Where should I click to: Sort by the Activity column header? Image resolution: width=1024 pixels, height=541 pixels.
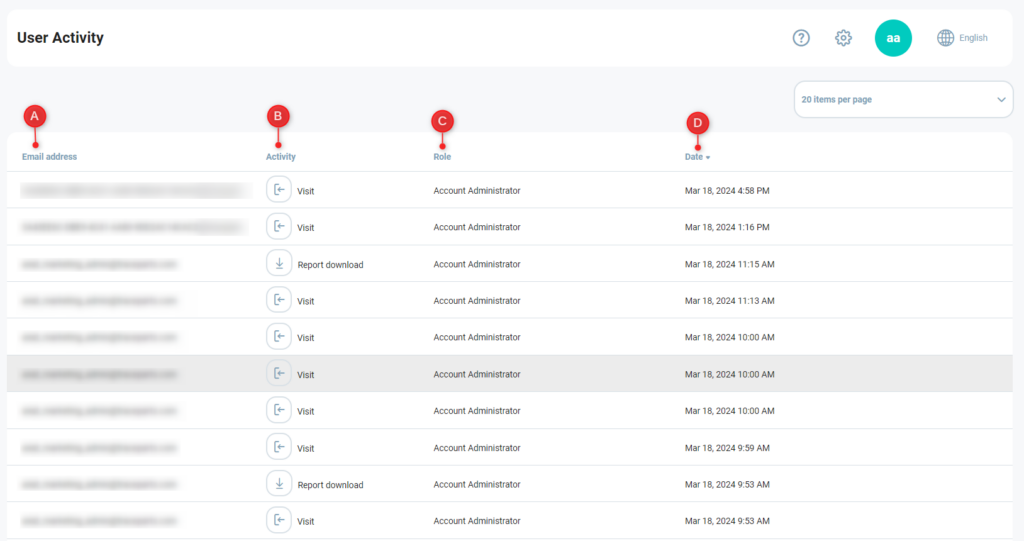coord(281,157)
